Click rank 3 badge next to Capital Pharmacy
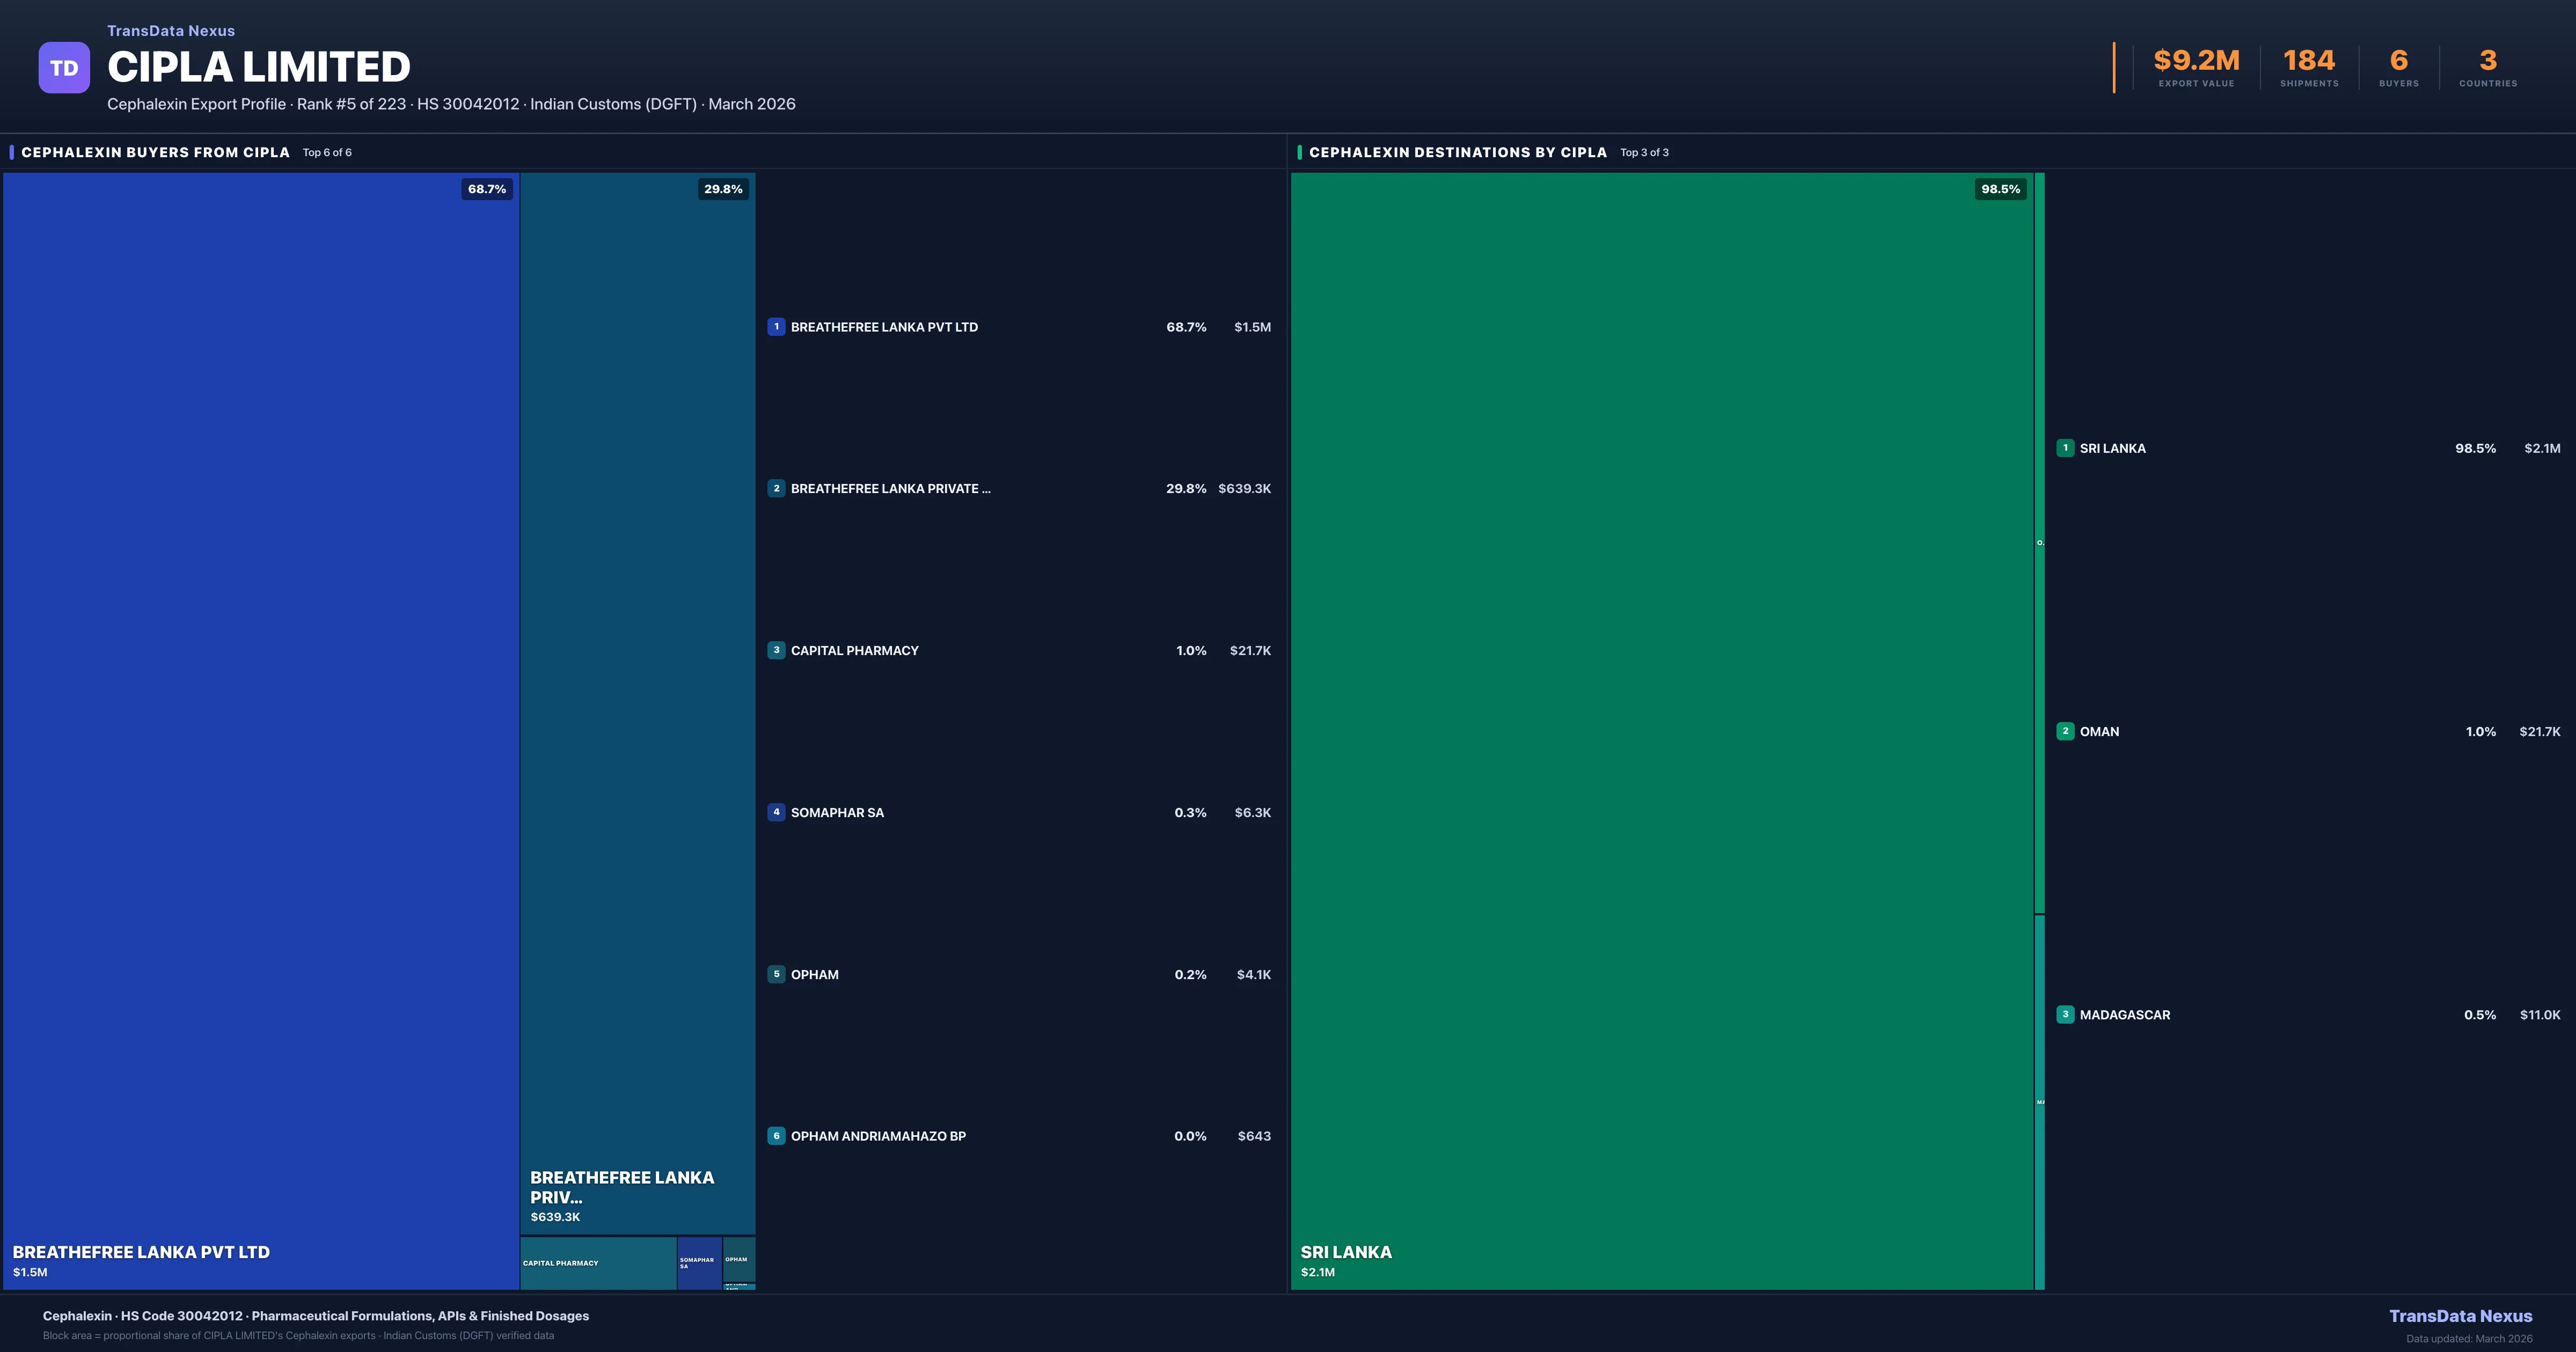This screenshot has height=1352, width=2576. [x=776, y=650]
